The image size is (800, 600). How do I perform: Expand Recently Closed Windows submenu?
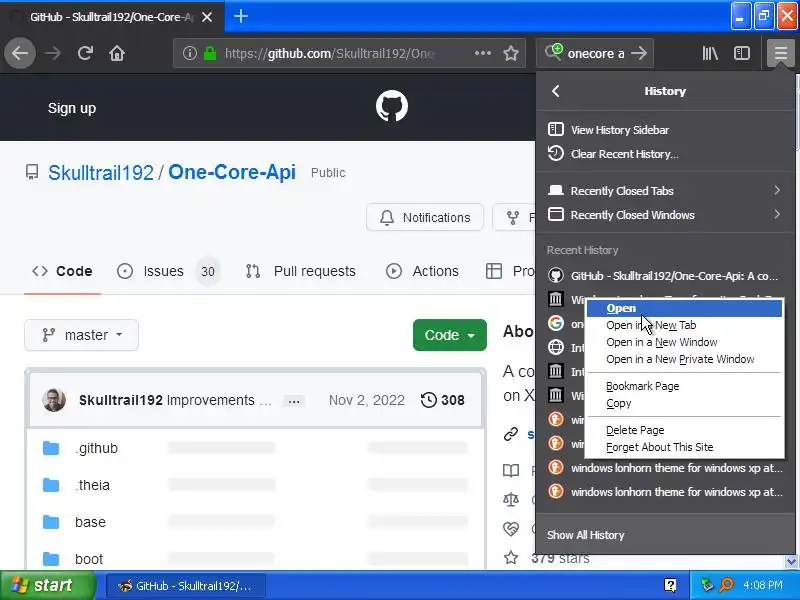[x=665, y=215]
